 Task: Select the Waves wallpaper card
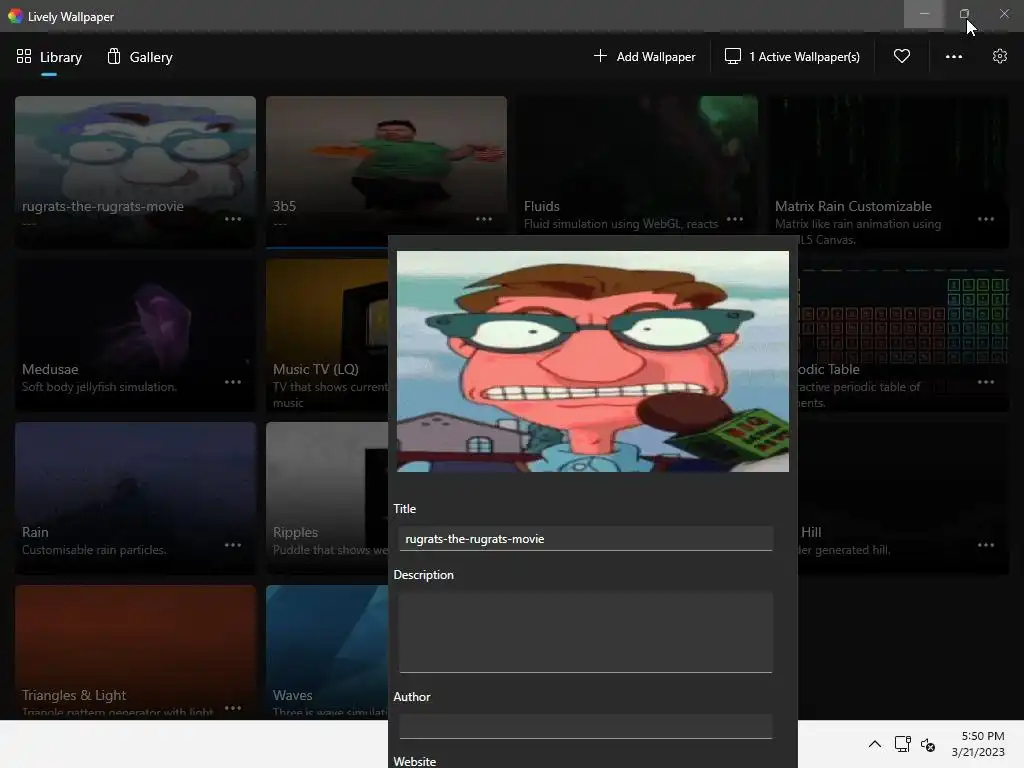tap(327, 652)
